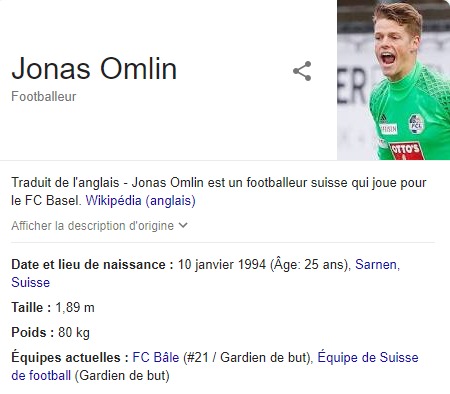This screenshot has width=450, height=394.
Task: Click the chevron arrow after description d'origine
Action: 183,225
